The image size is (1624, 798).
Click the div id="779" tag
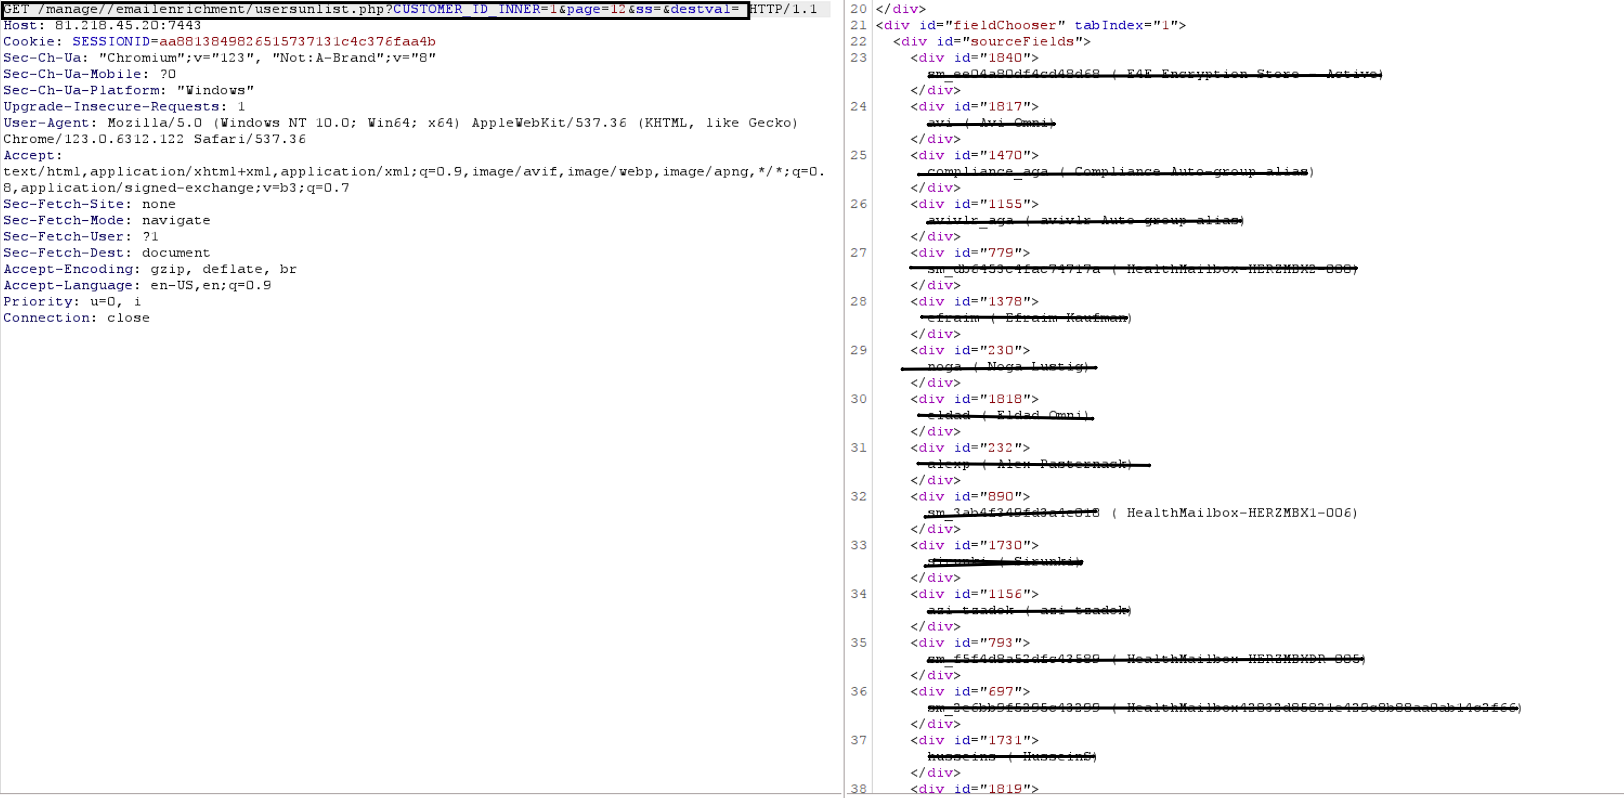point(970,253)
